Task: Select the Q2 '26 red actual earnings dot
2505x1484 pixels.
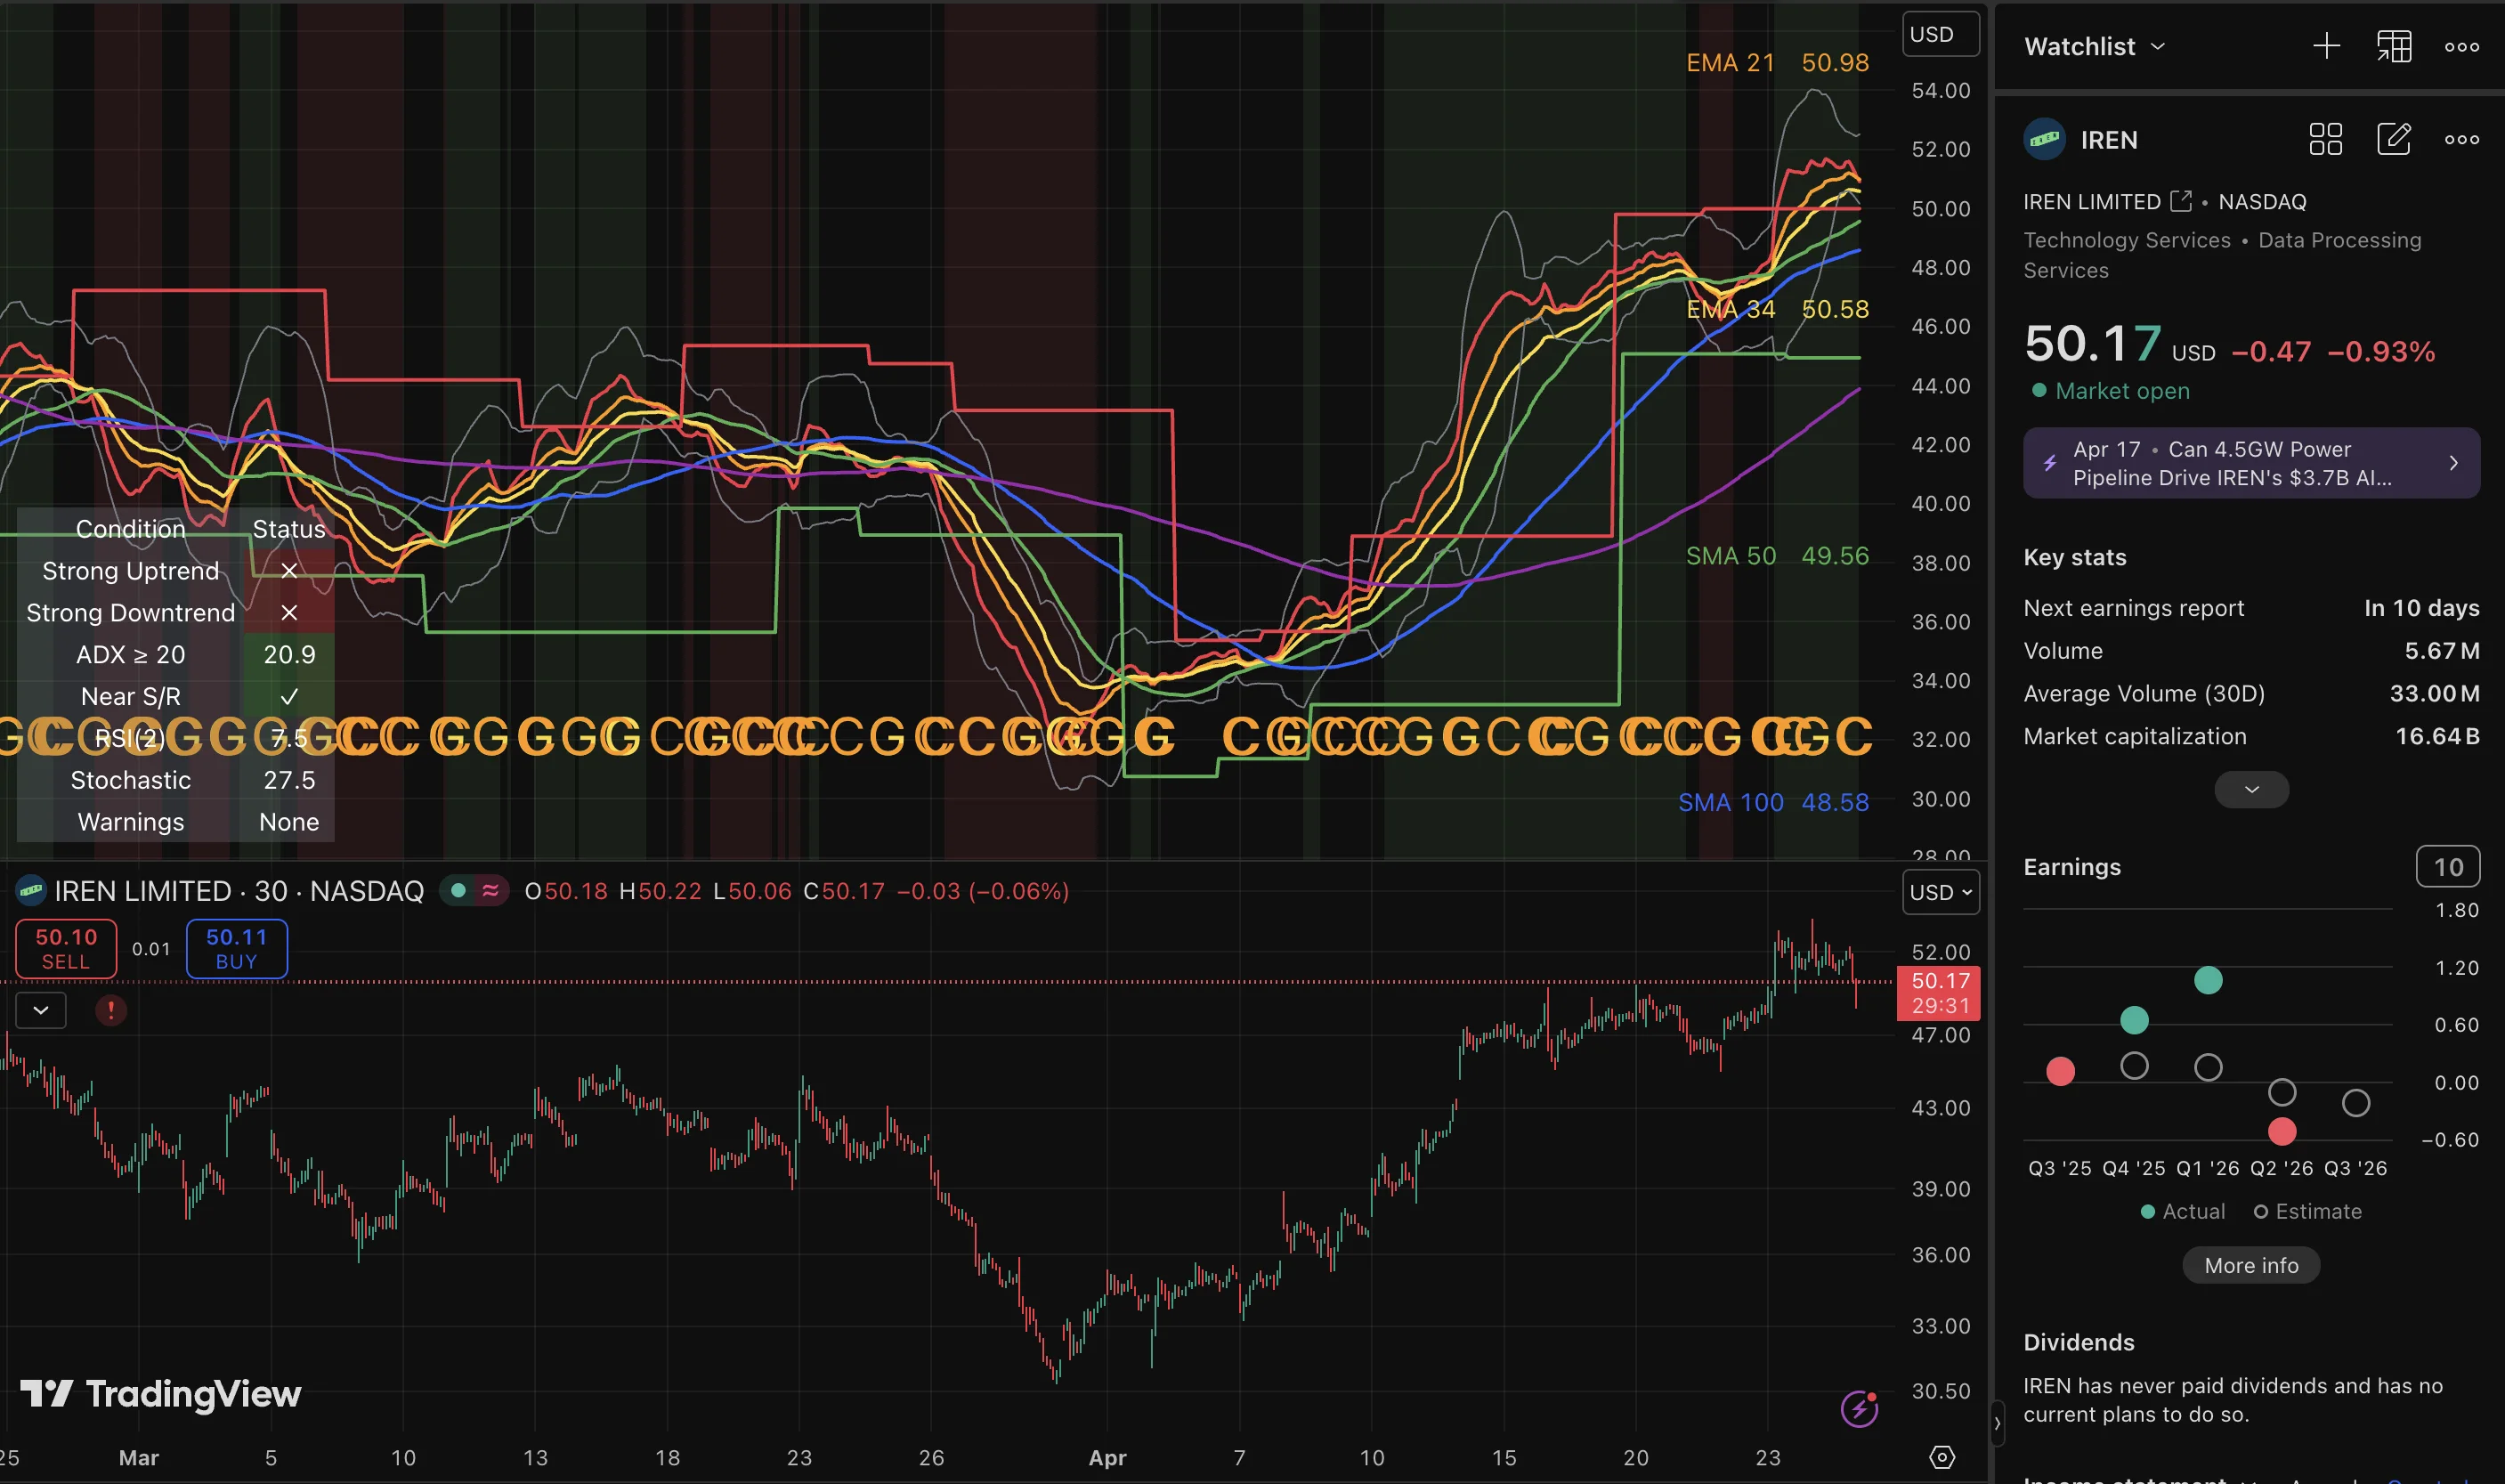Action: tap(2282, 1131)
